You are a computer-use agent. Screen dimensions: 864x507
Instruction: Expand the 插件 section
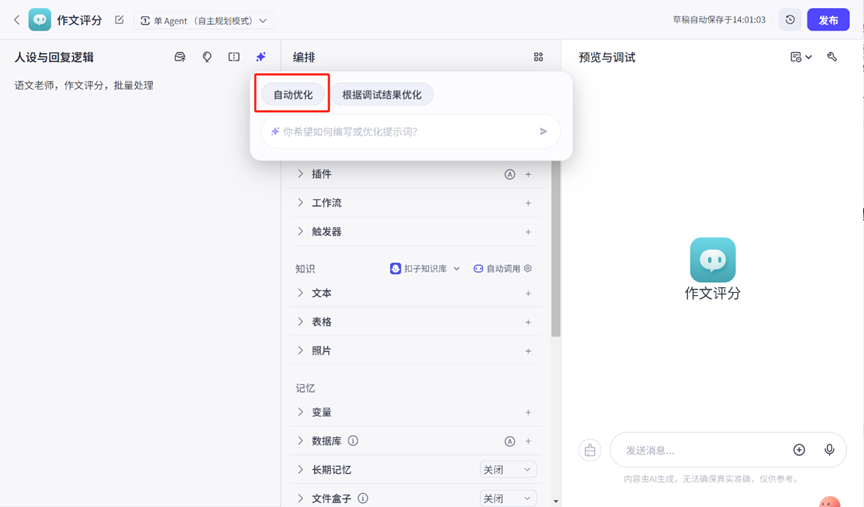point(300,174)
